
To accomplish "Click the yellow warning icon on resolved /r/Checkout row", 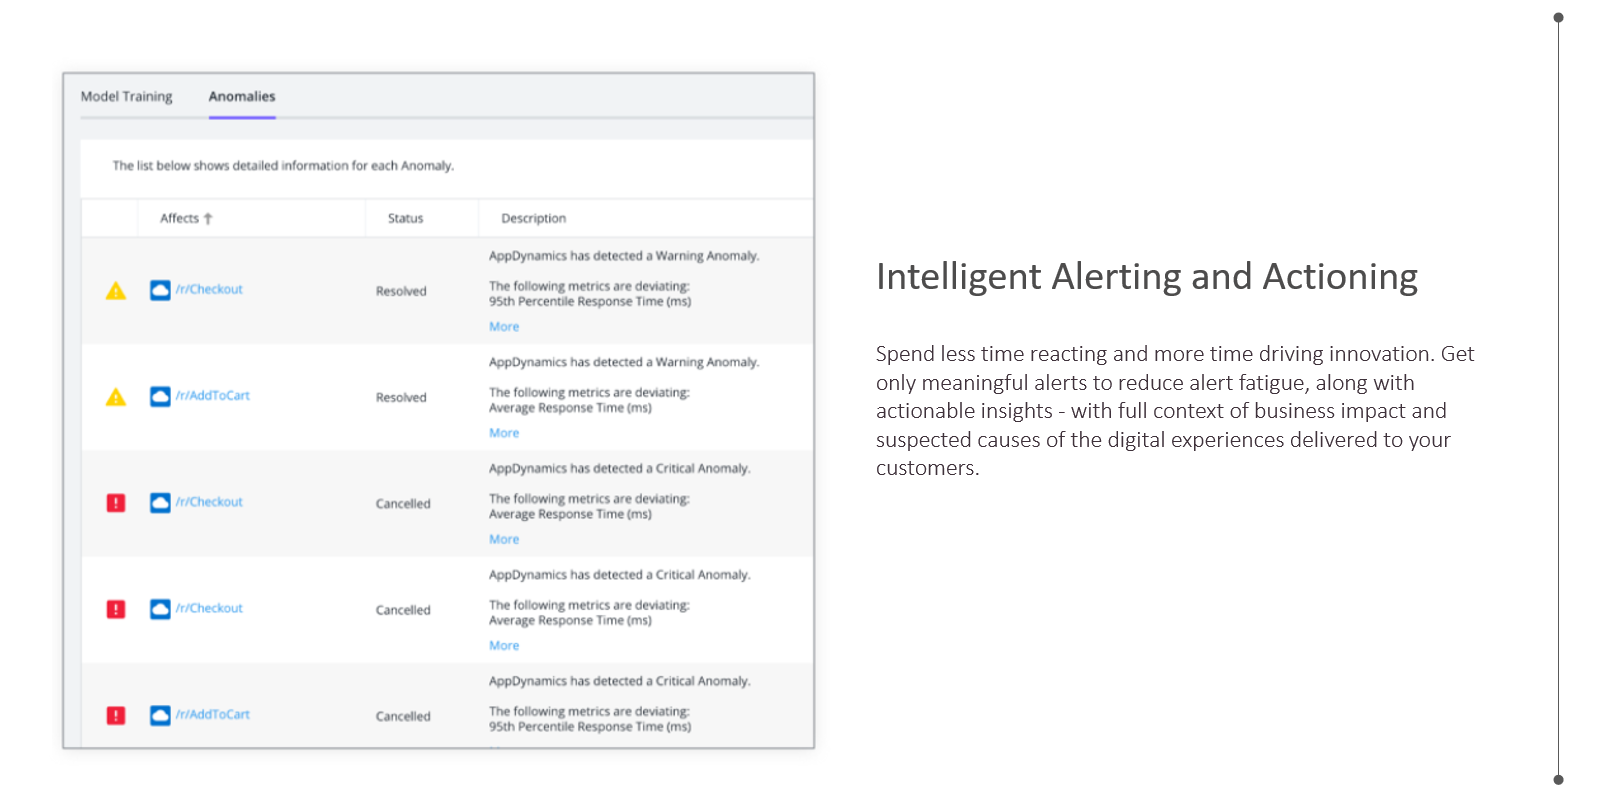I will 116,291.
